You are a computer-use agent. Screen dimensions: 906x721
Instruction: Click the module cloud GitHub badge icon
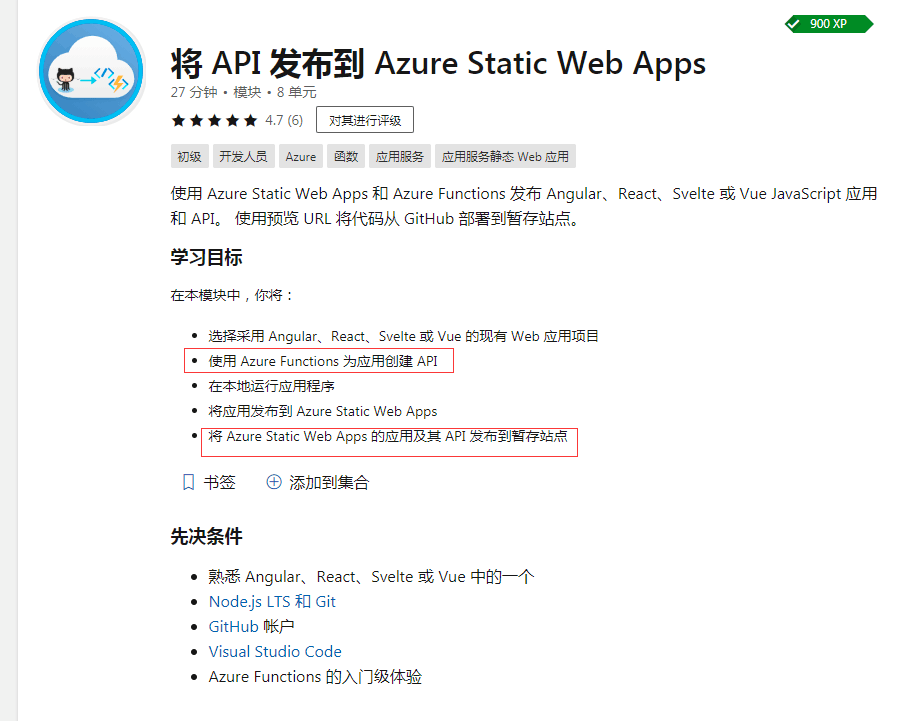tap(91, 72)
